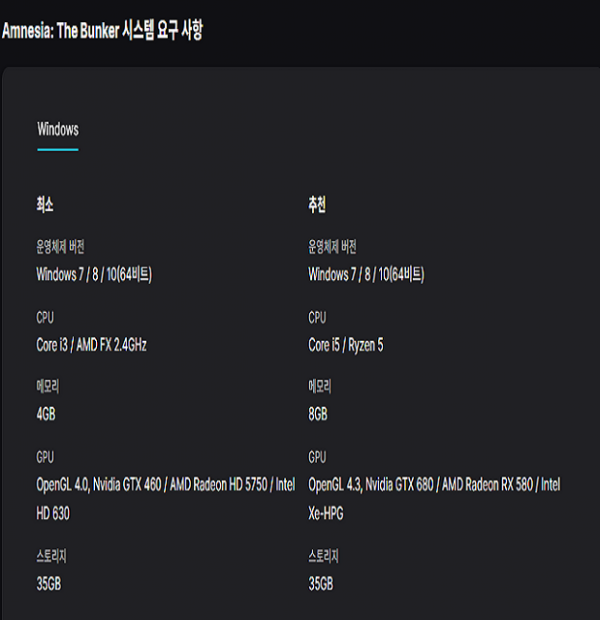Click the 8GB memory value
600x620 pixels.
click(x=318, y=413)
